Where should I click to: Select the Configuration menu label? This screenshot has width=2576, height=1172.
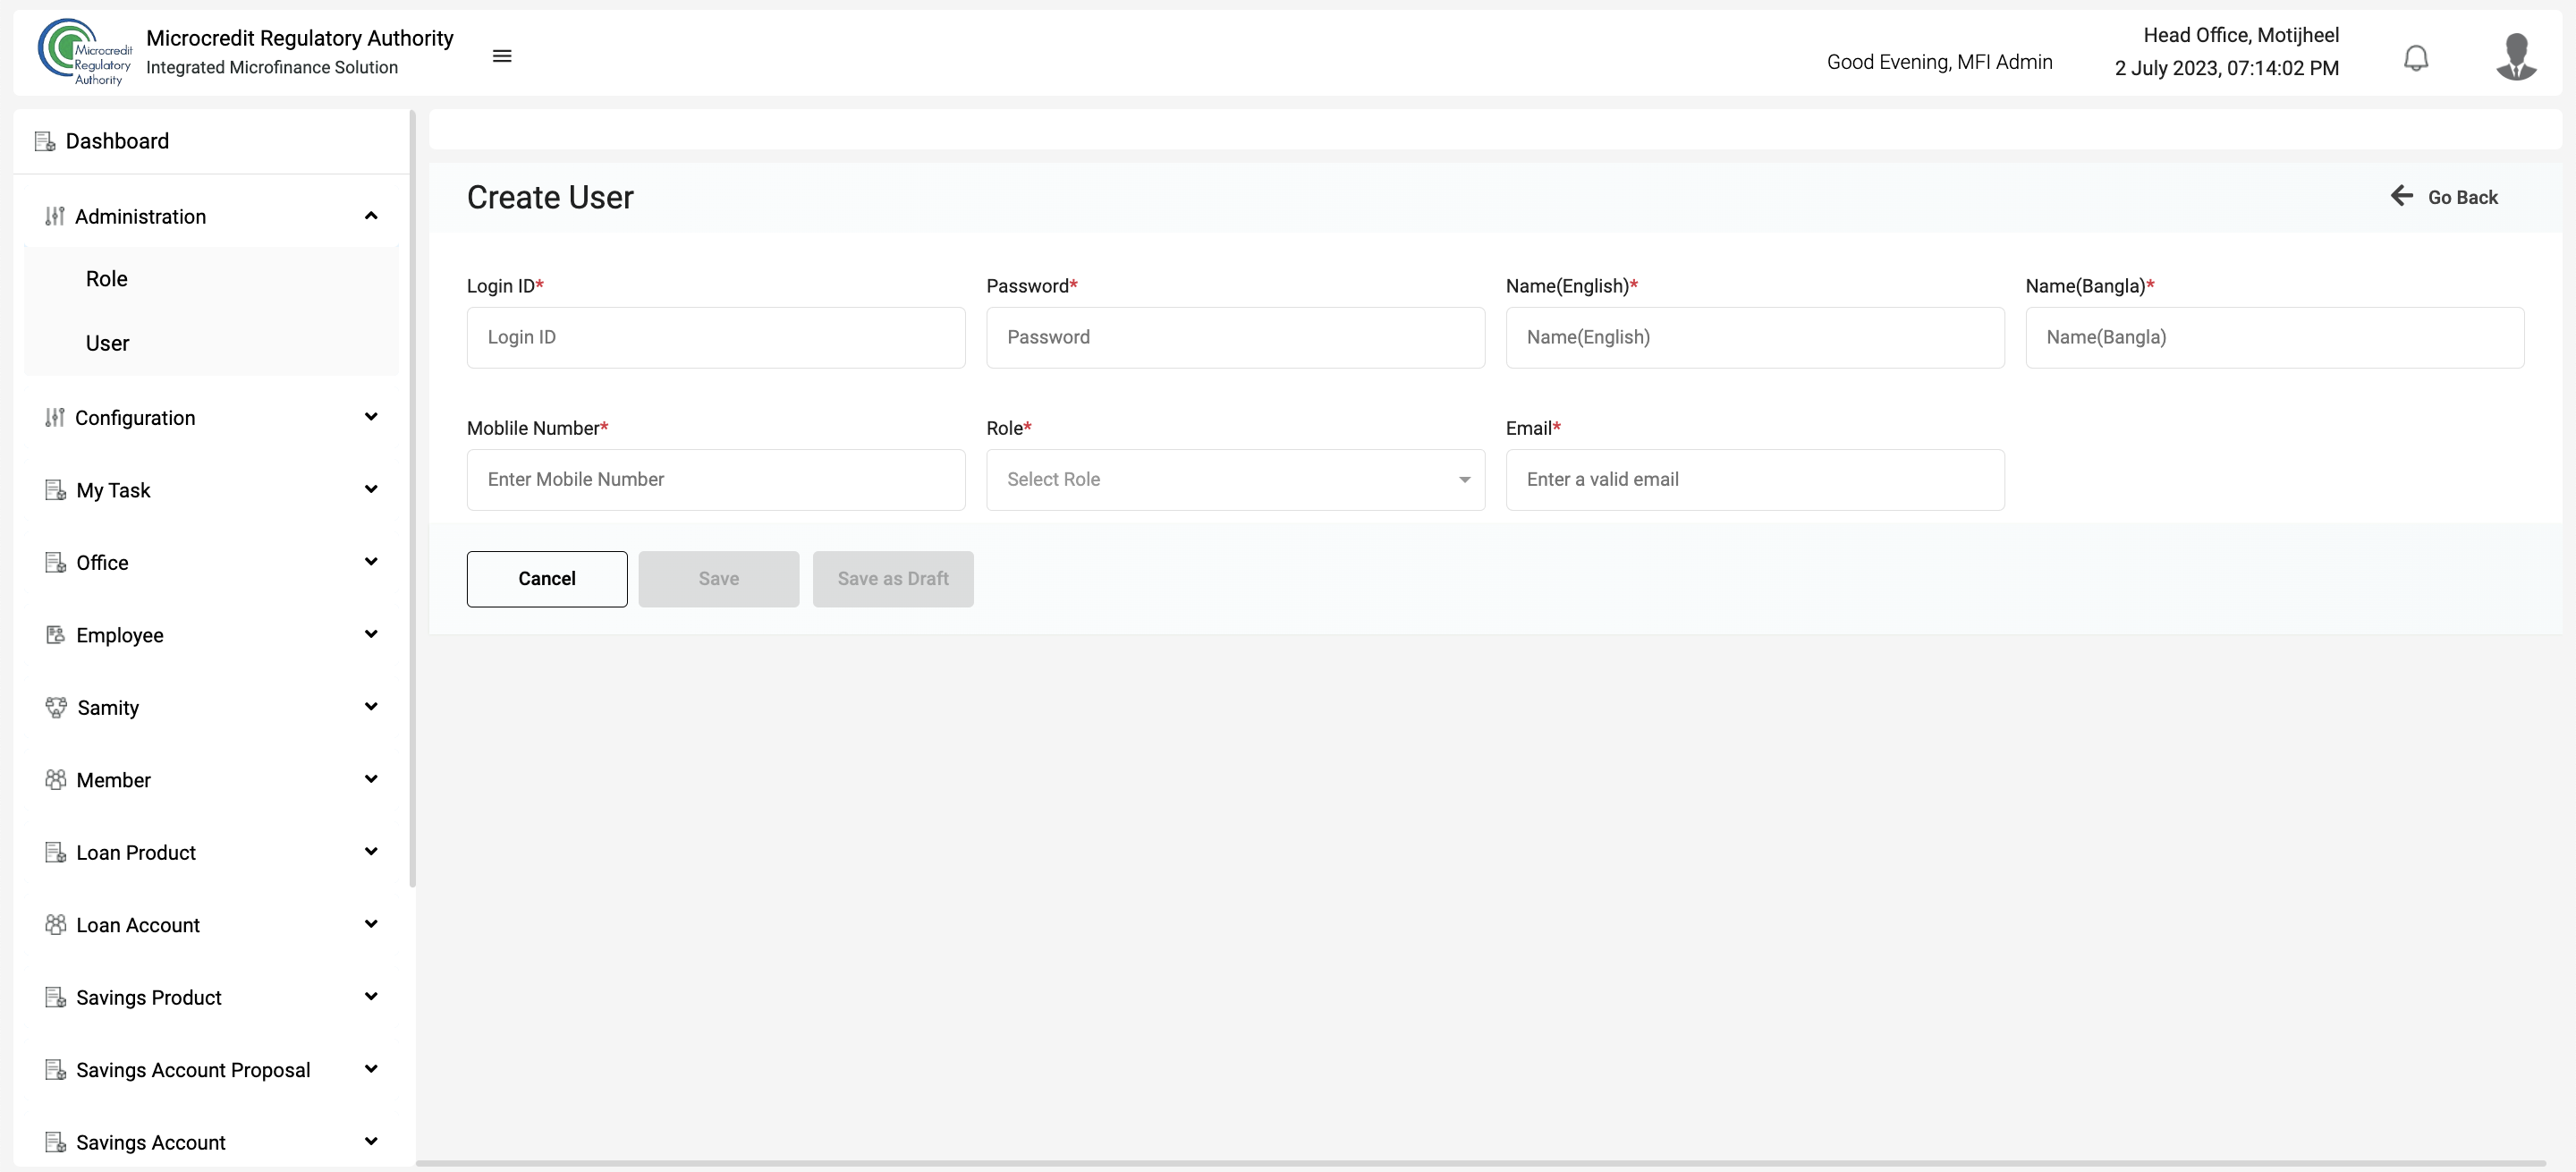click(135, 418)
